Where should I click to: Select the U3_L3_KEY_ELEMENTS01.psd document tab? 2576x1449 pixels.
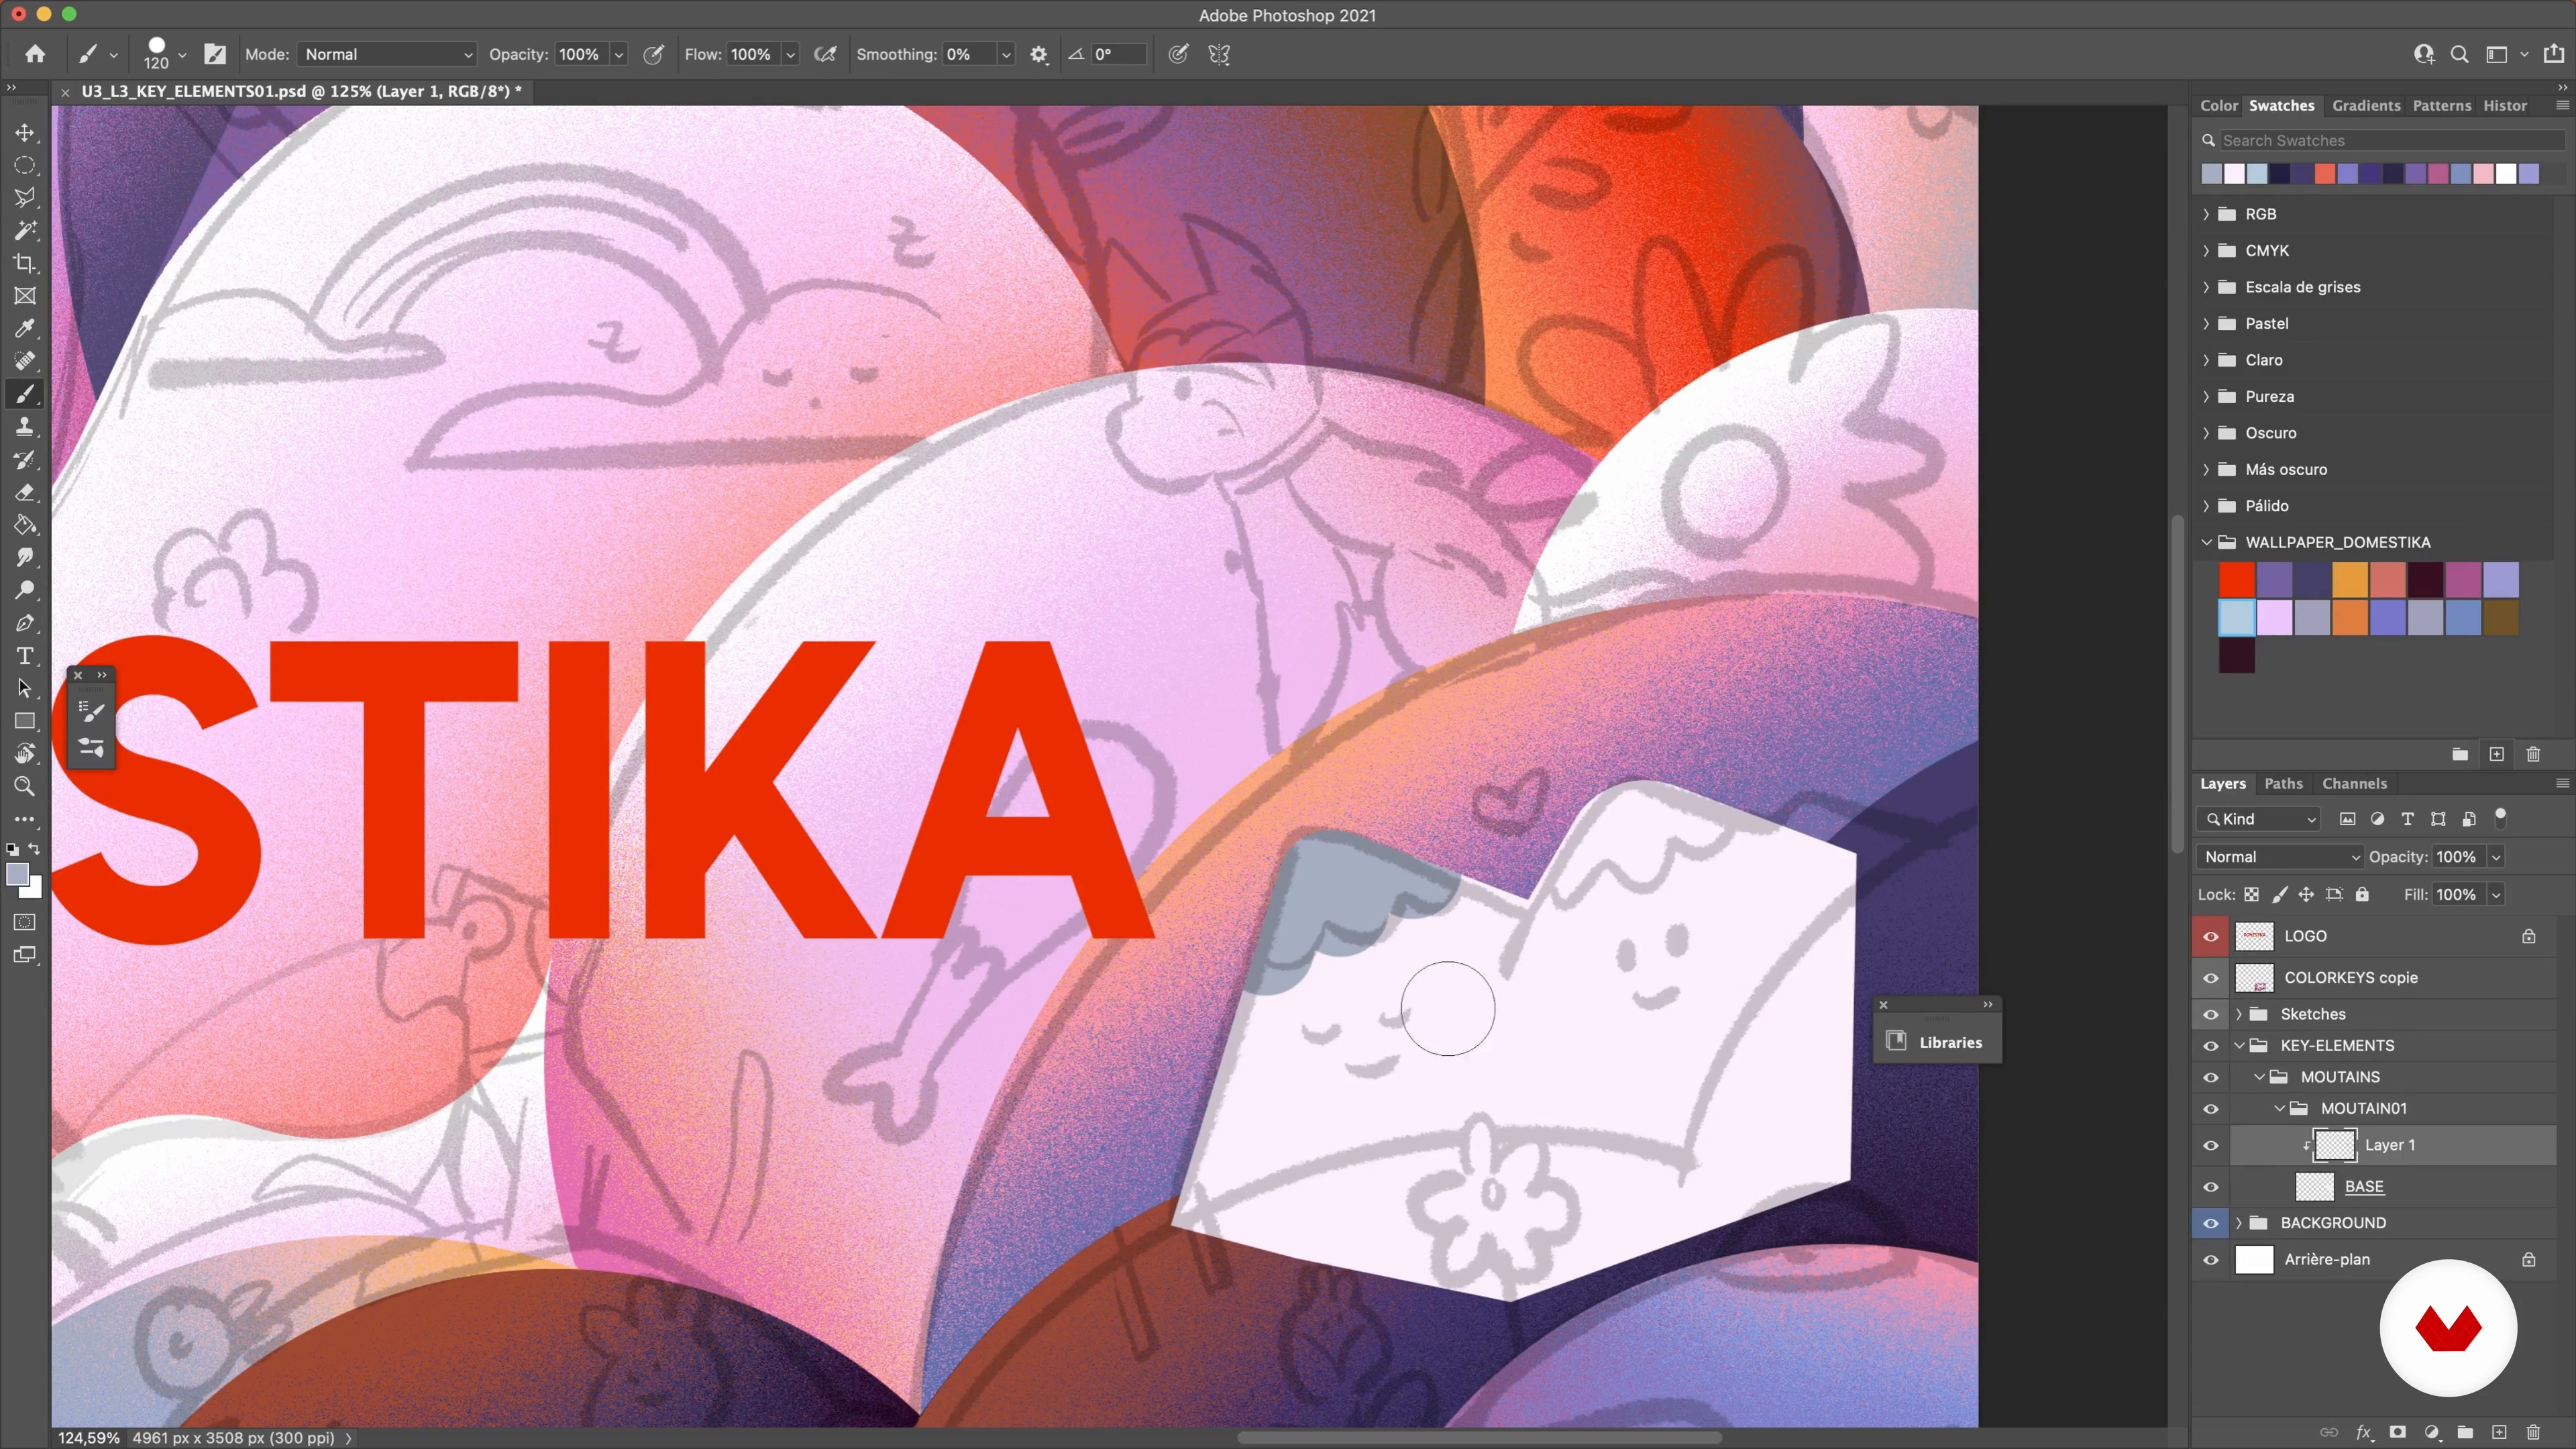click(301, 91)
